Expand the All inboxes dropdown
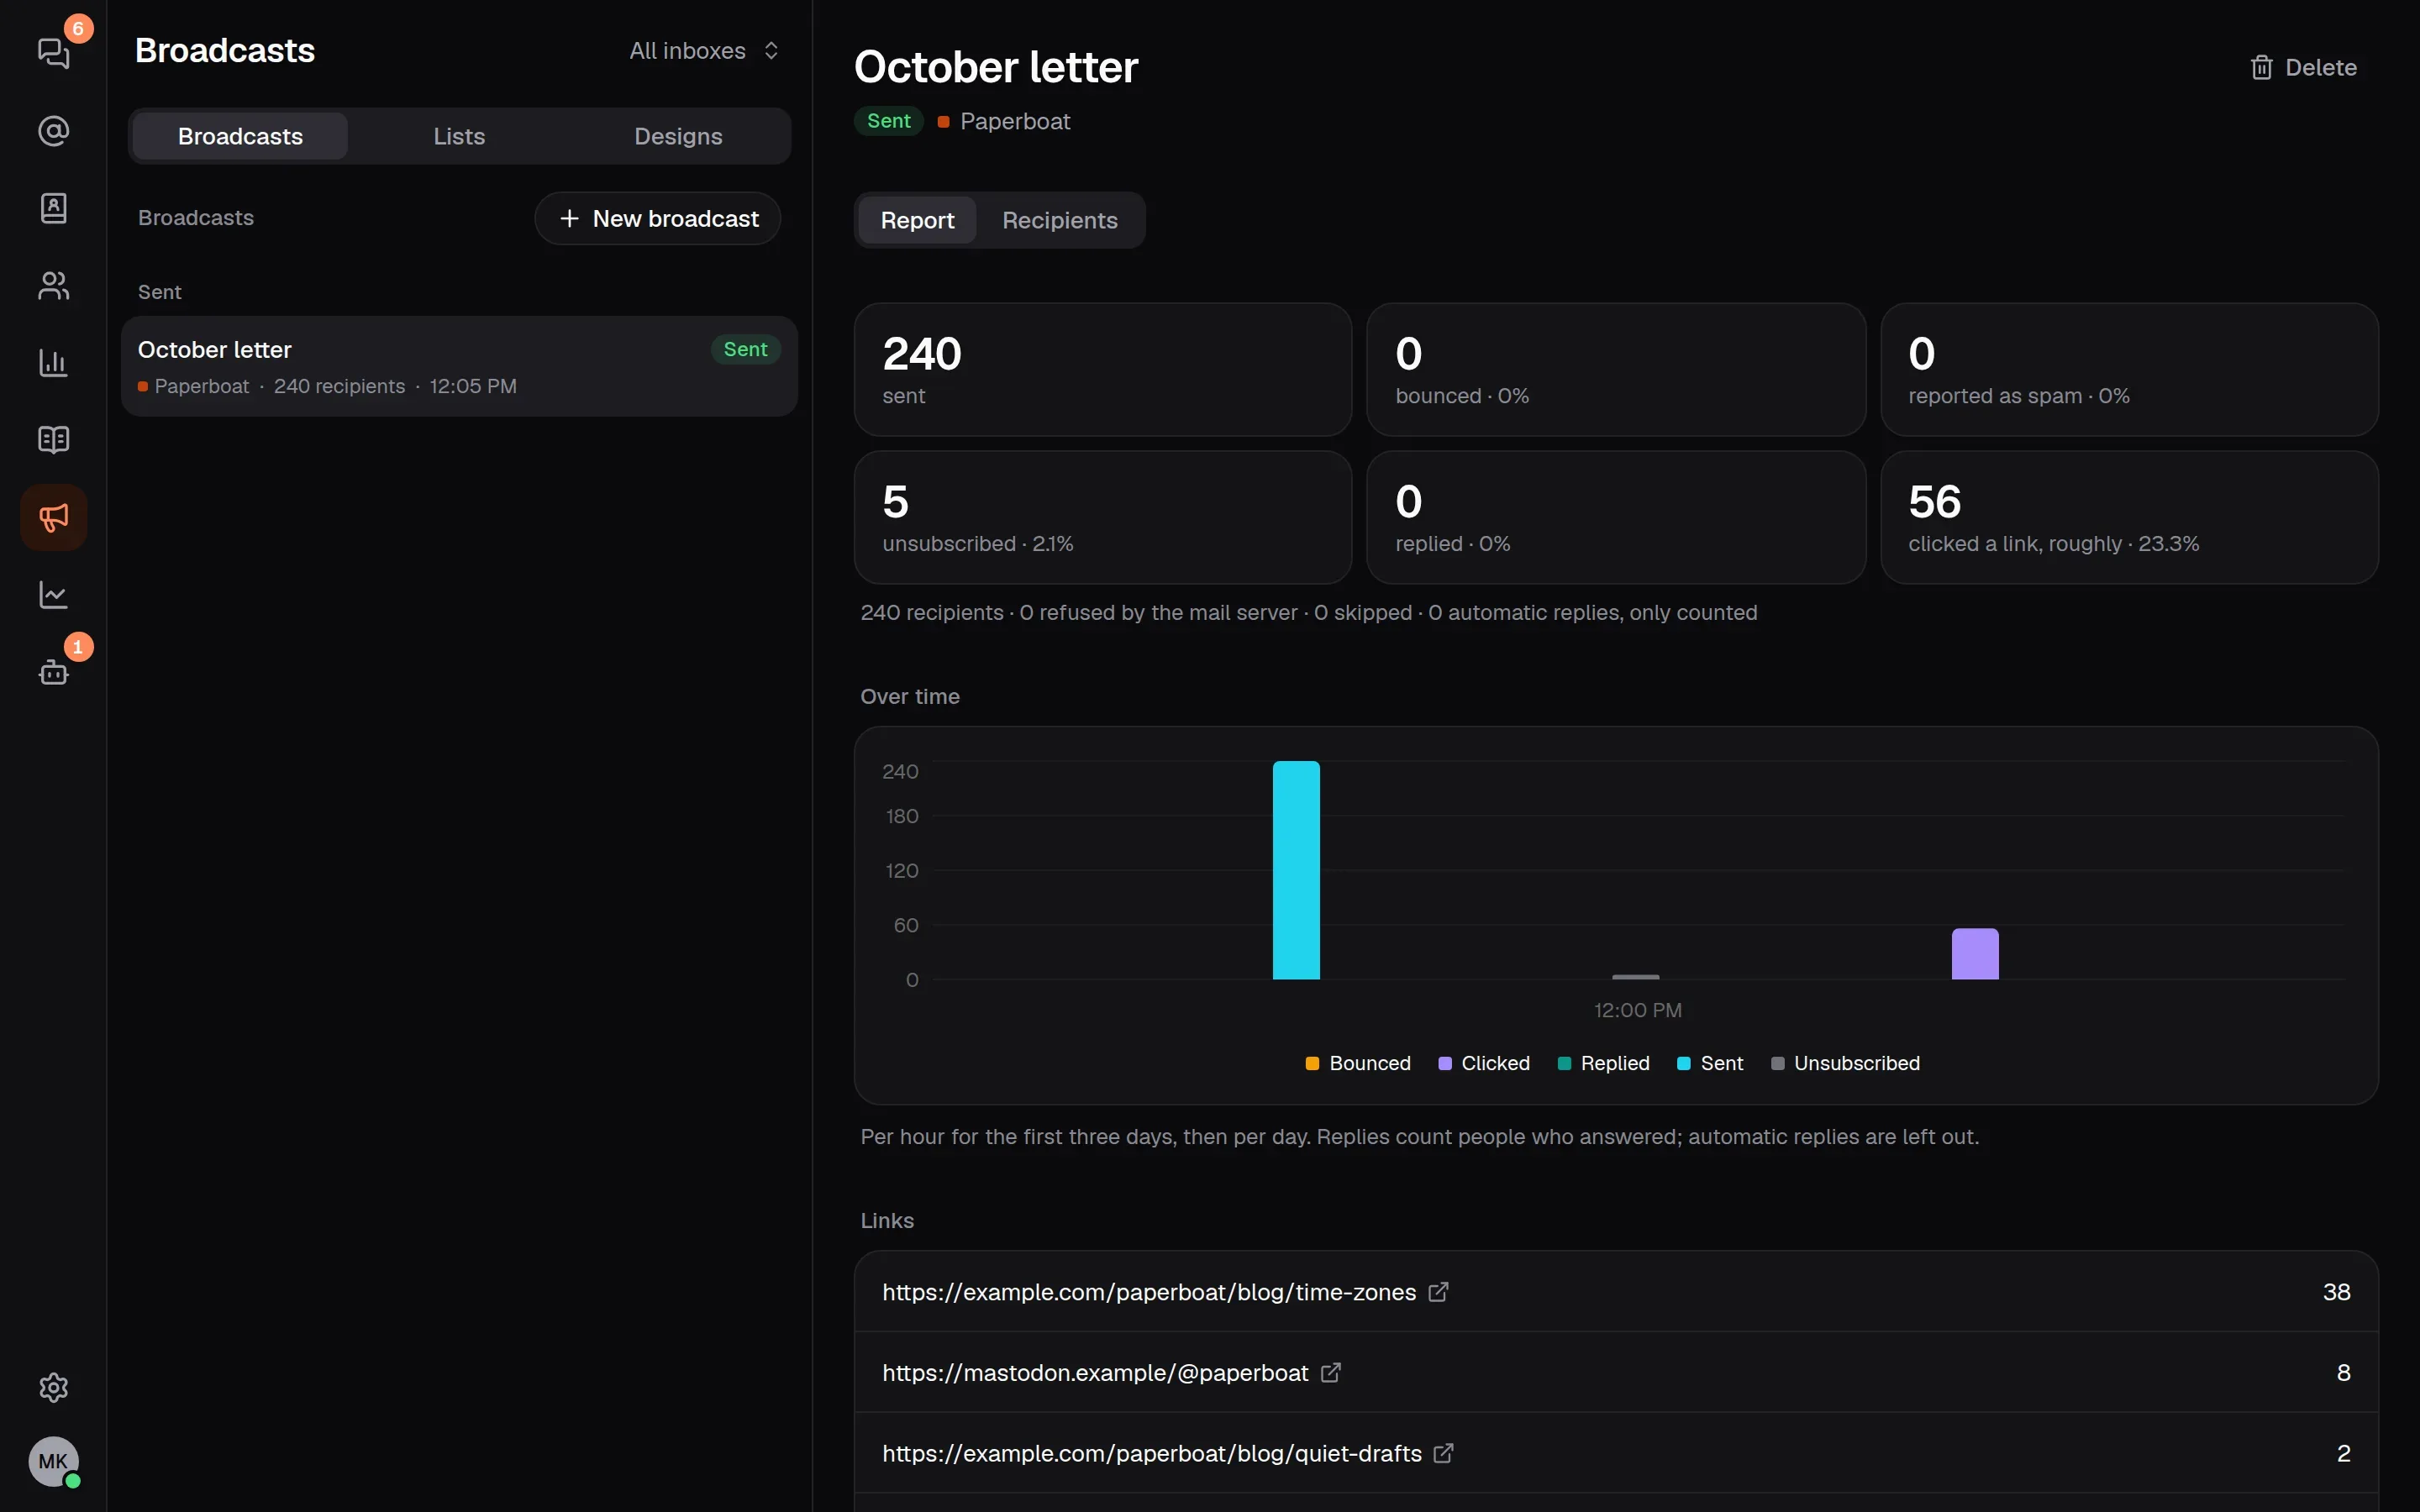The image size is (2420, 1512). (x=704, y=51)
